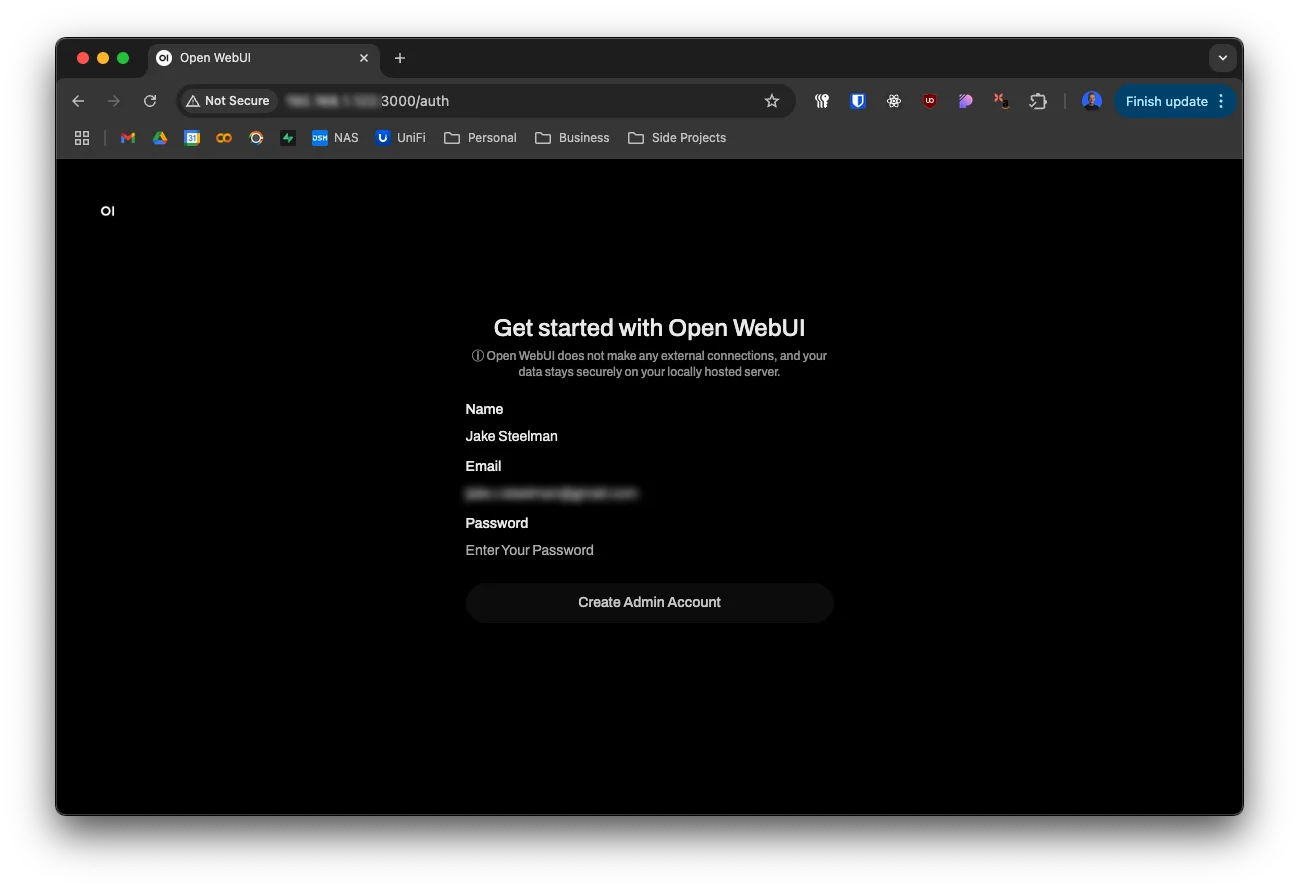Open the multicolor circle bookmark
The height and width of the screenshot is (889, 1299).
click(256, 138)
